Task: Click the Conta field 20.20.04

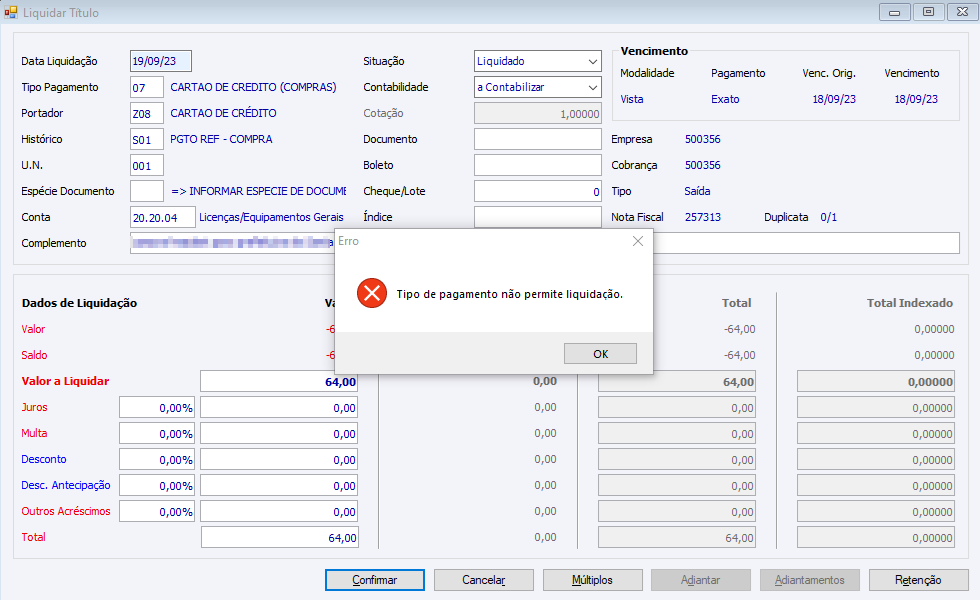Action: [x=162, y=217]
